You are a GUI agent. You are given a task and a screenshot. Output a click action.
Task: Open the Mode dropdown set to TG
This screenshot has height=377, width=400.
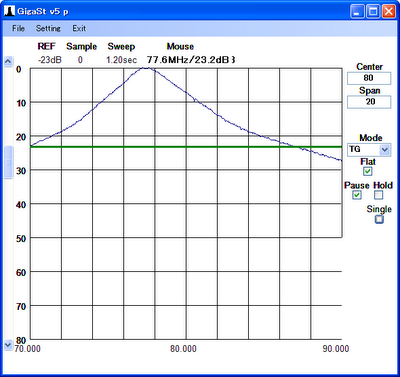[369, 150]
